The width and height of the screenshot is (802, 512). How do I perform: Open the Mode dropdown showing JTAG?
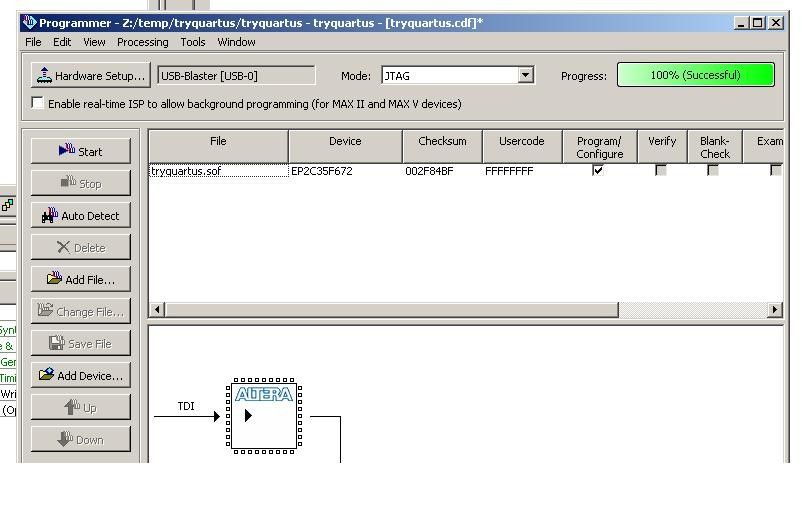tap(525, 75)
